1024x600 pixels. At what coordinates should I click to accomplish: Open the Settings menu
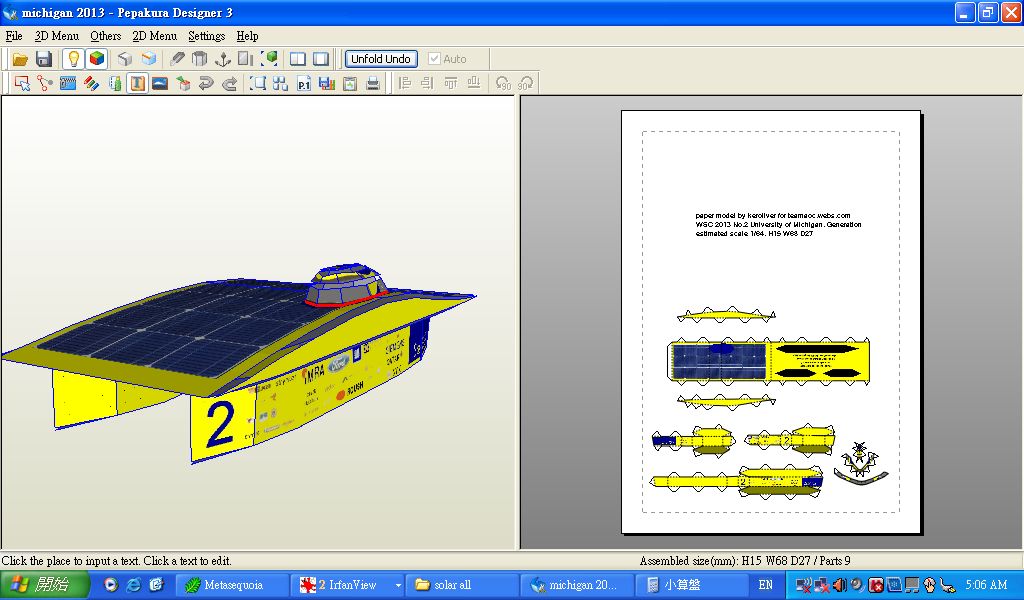[206, 36]
